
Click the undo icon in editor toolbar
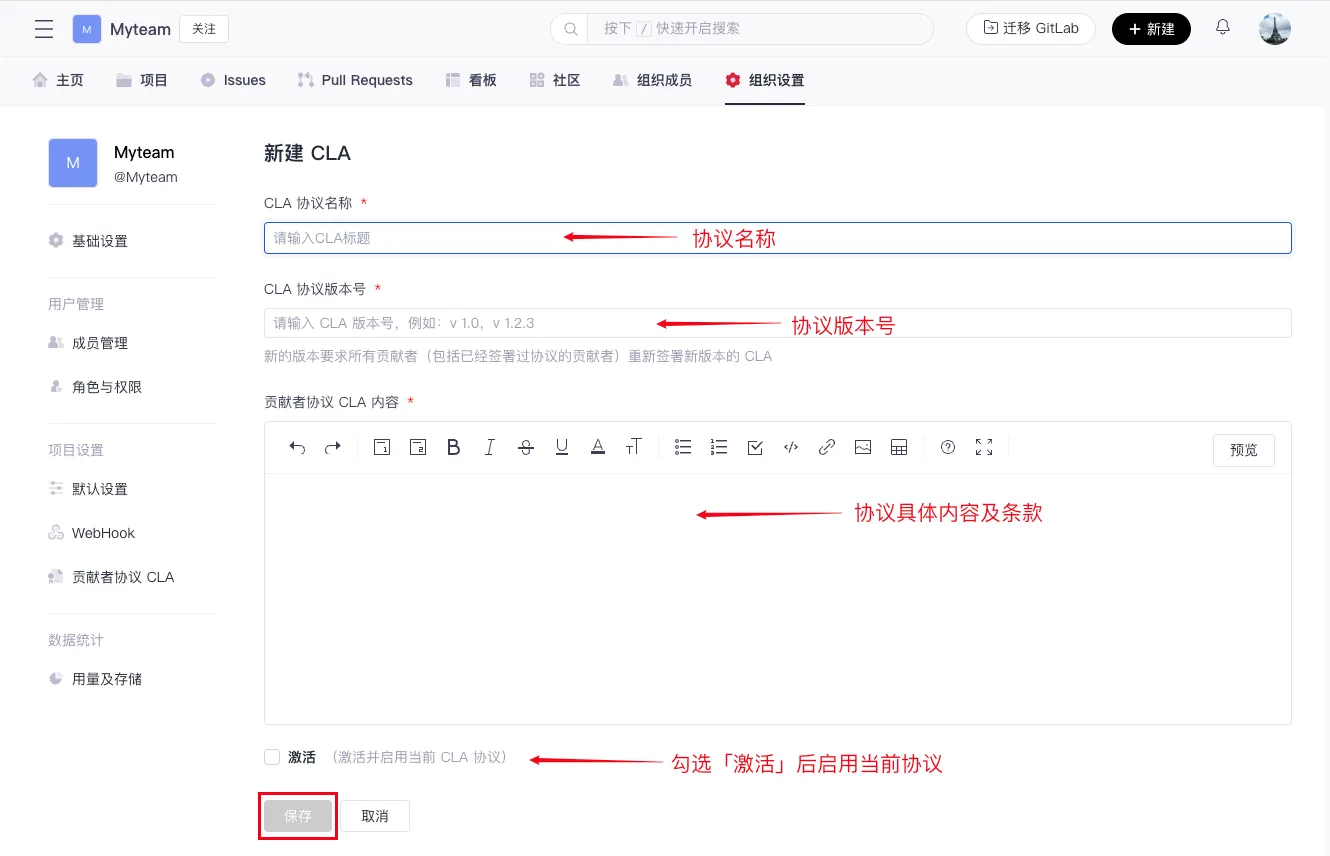pos(297,448)
